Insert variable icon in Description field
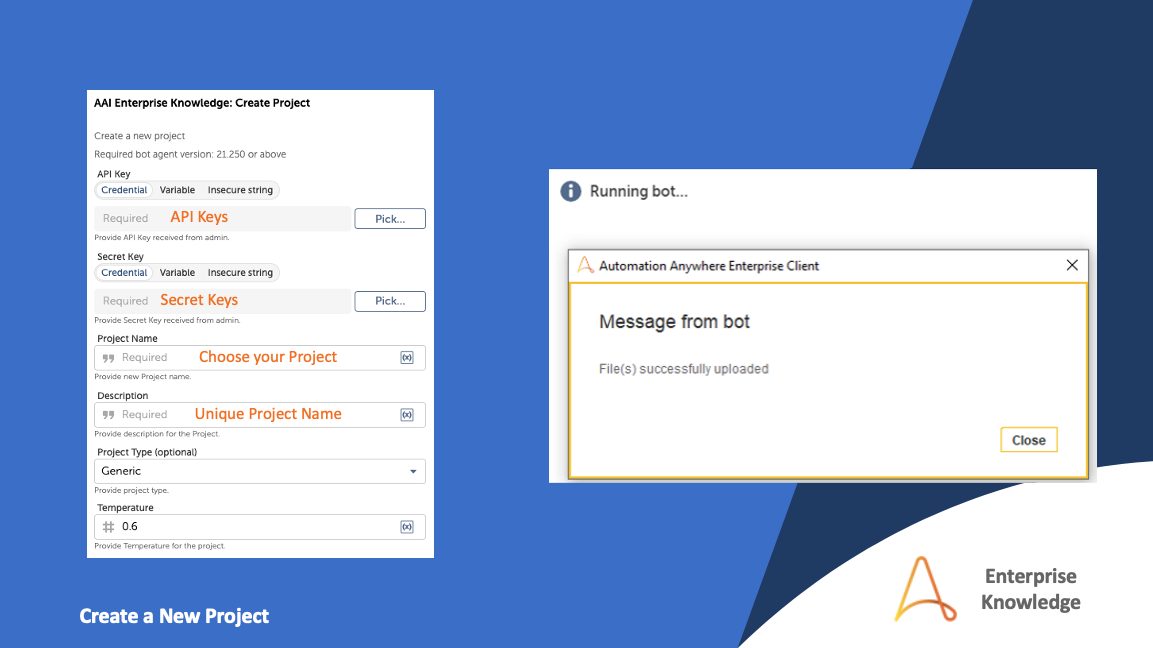Viewport: 1153px width, 648px height. 407,415
